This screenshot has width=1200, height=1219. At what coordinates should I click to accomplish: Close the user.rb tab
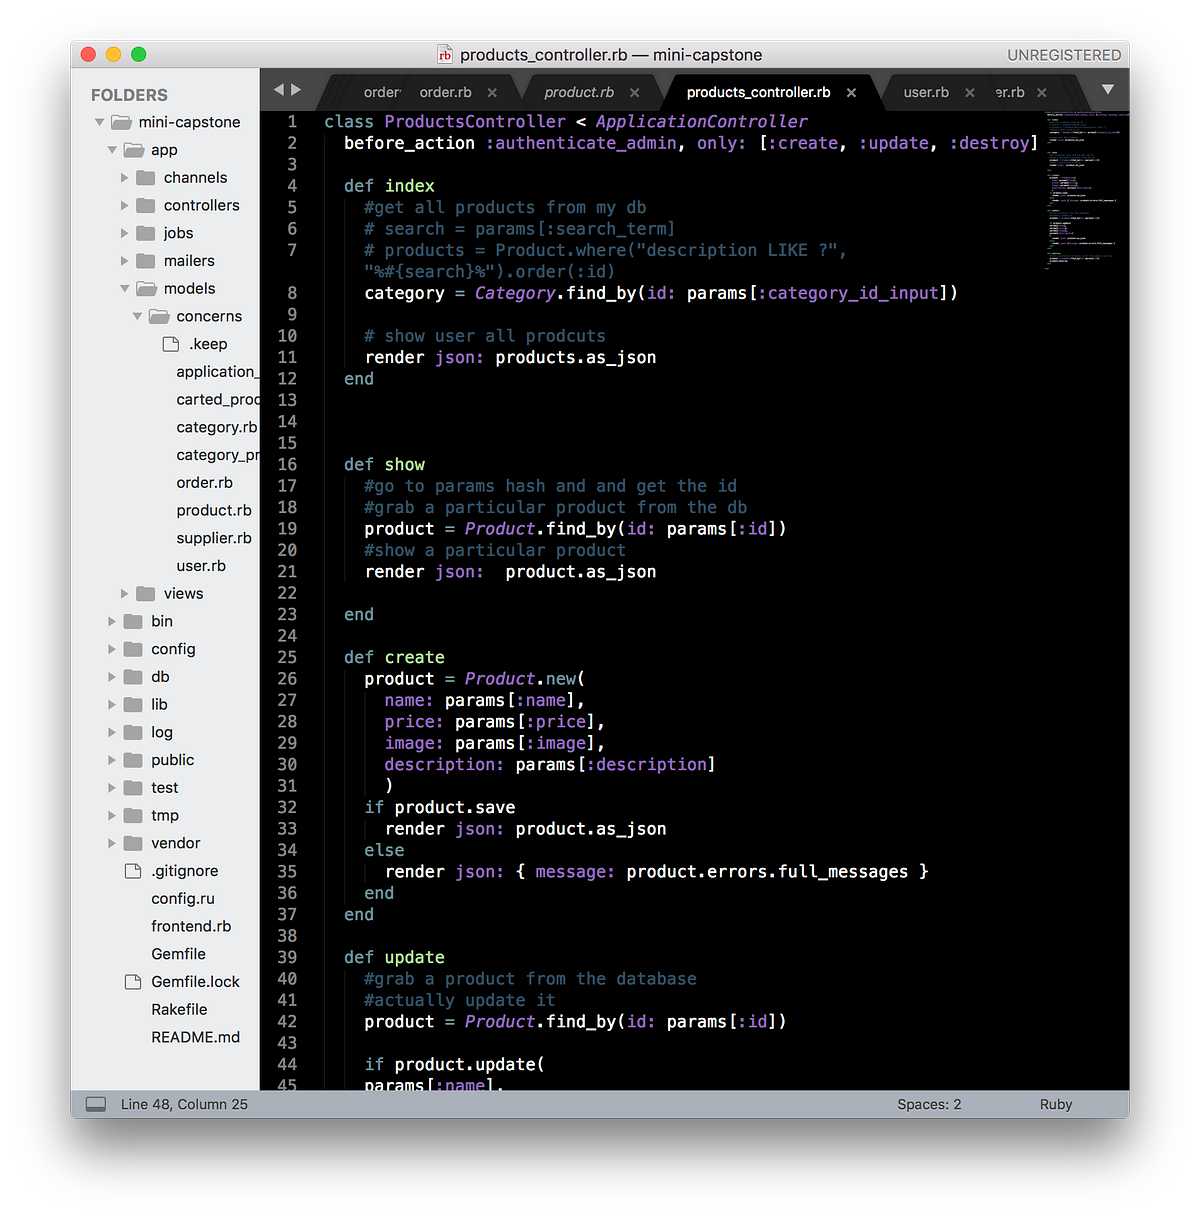coord(970,91)
